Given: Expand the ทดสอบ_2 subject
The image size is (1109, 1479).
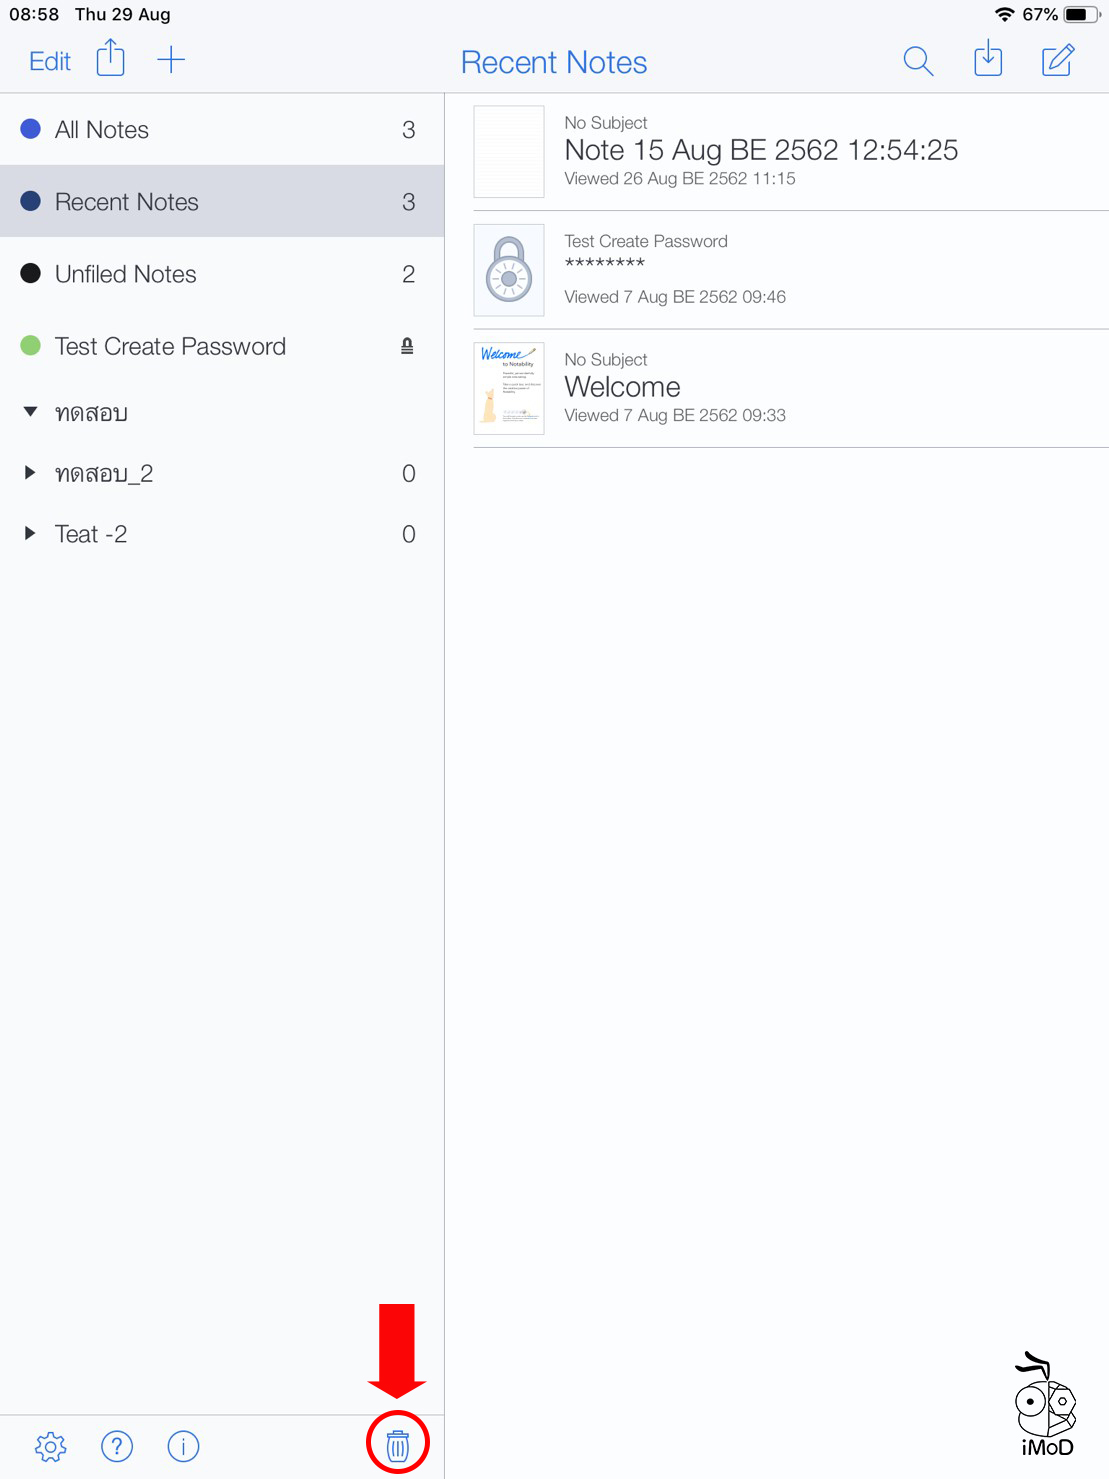Looking at the screenshot, I should [x=29, y=473].
